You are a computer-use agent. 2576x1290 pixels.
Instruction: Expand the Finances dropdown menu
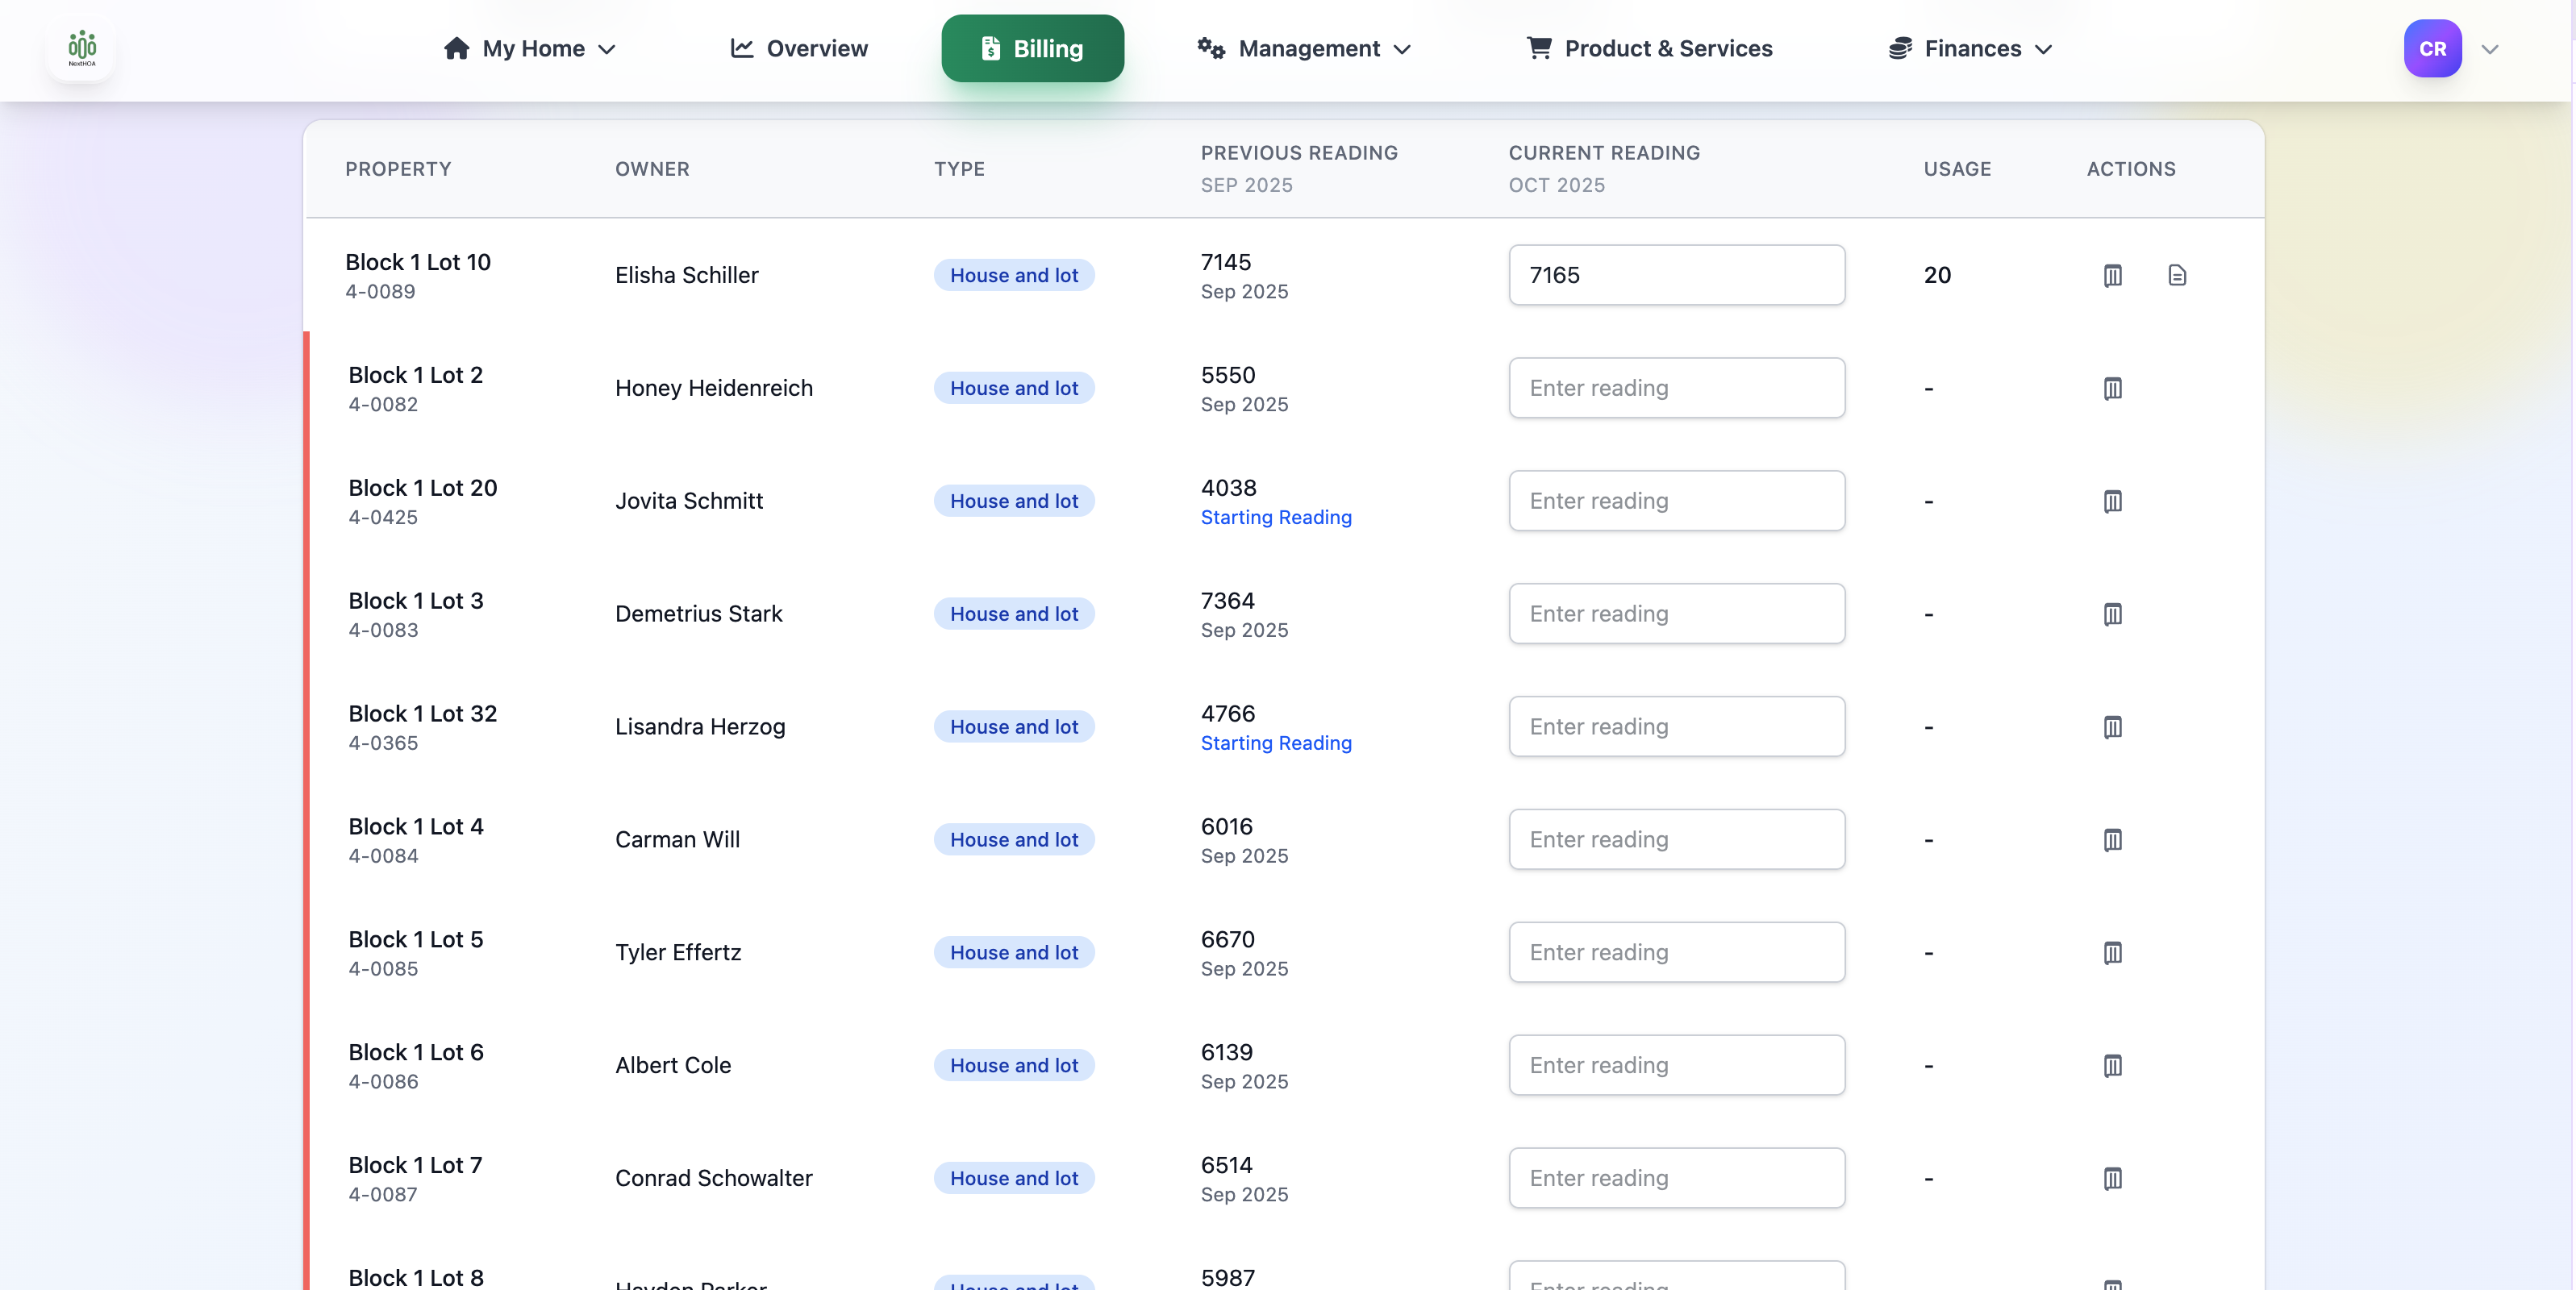click(x=1970, y=48)
